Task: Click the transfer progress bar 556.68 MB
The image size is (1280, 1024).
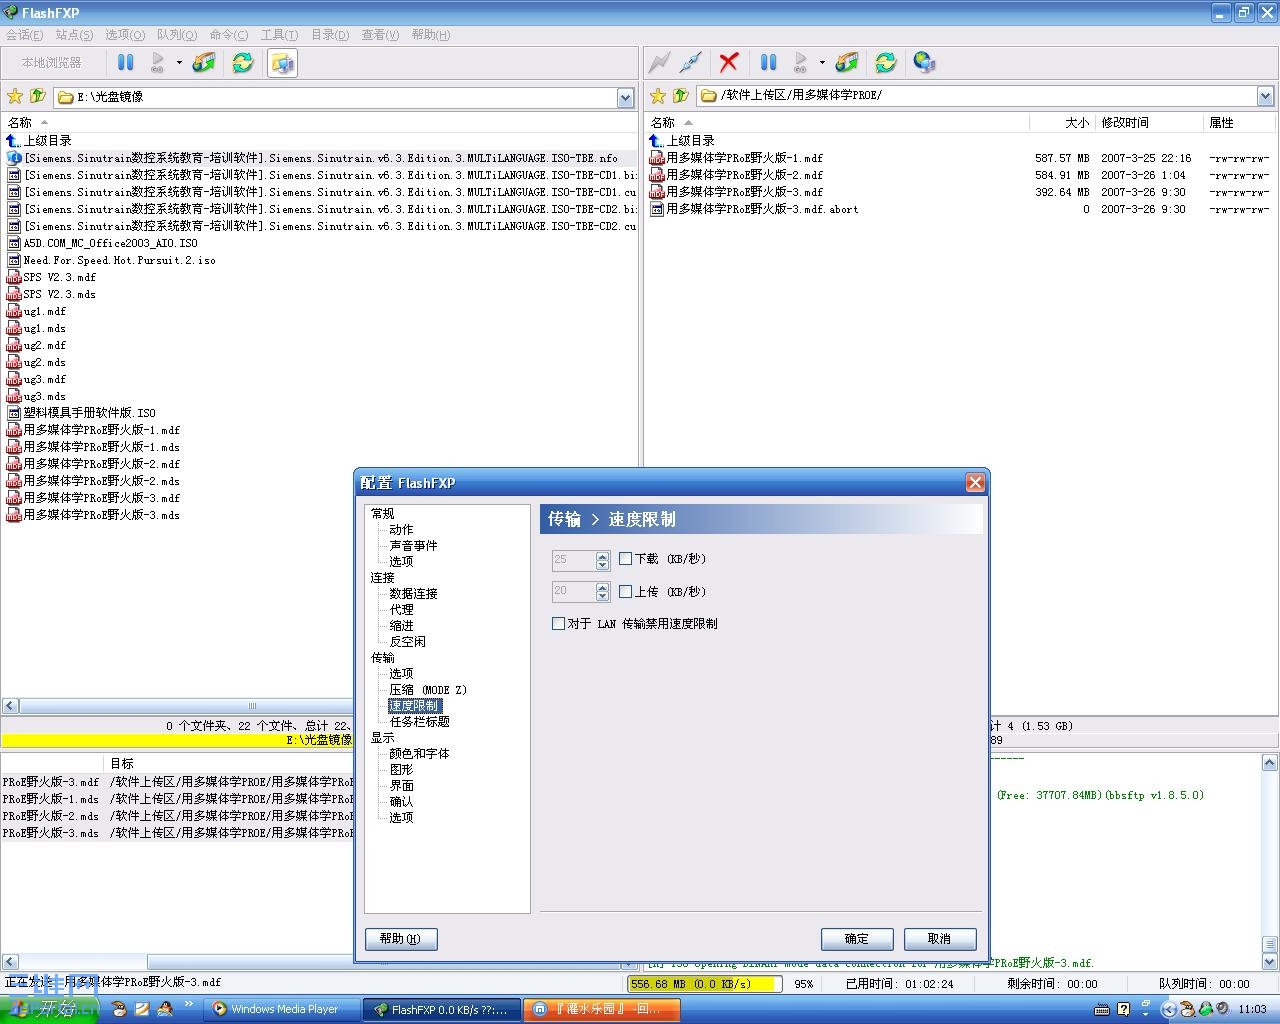Action: [704, 984]
